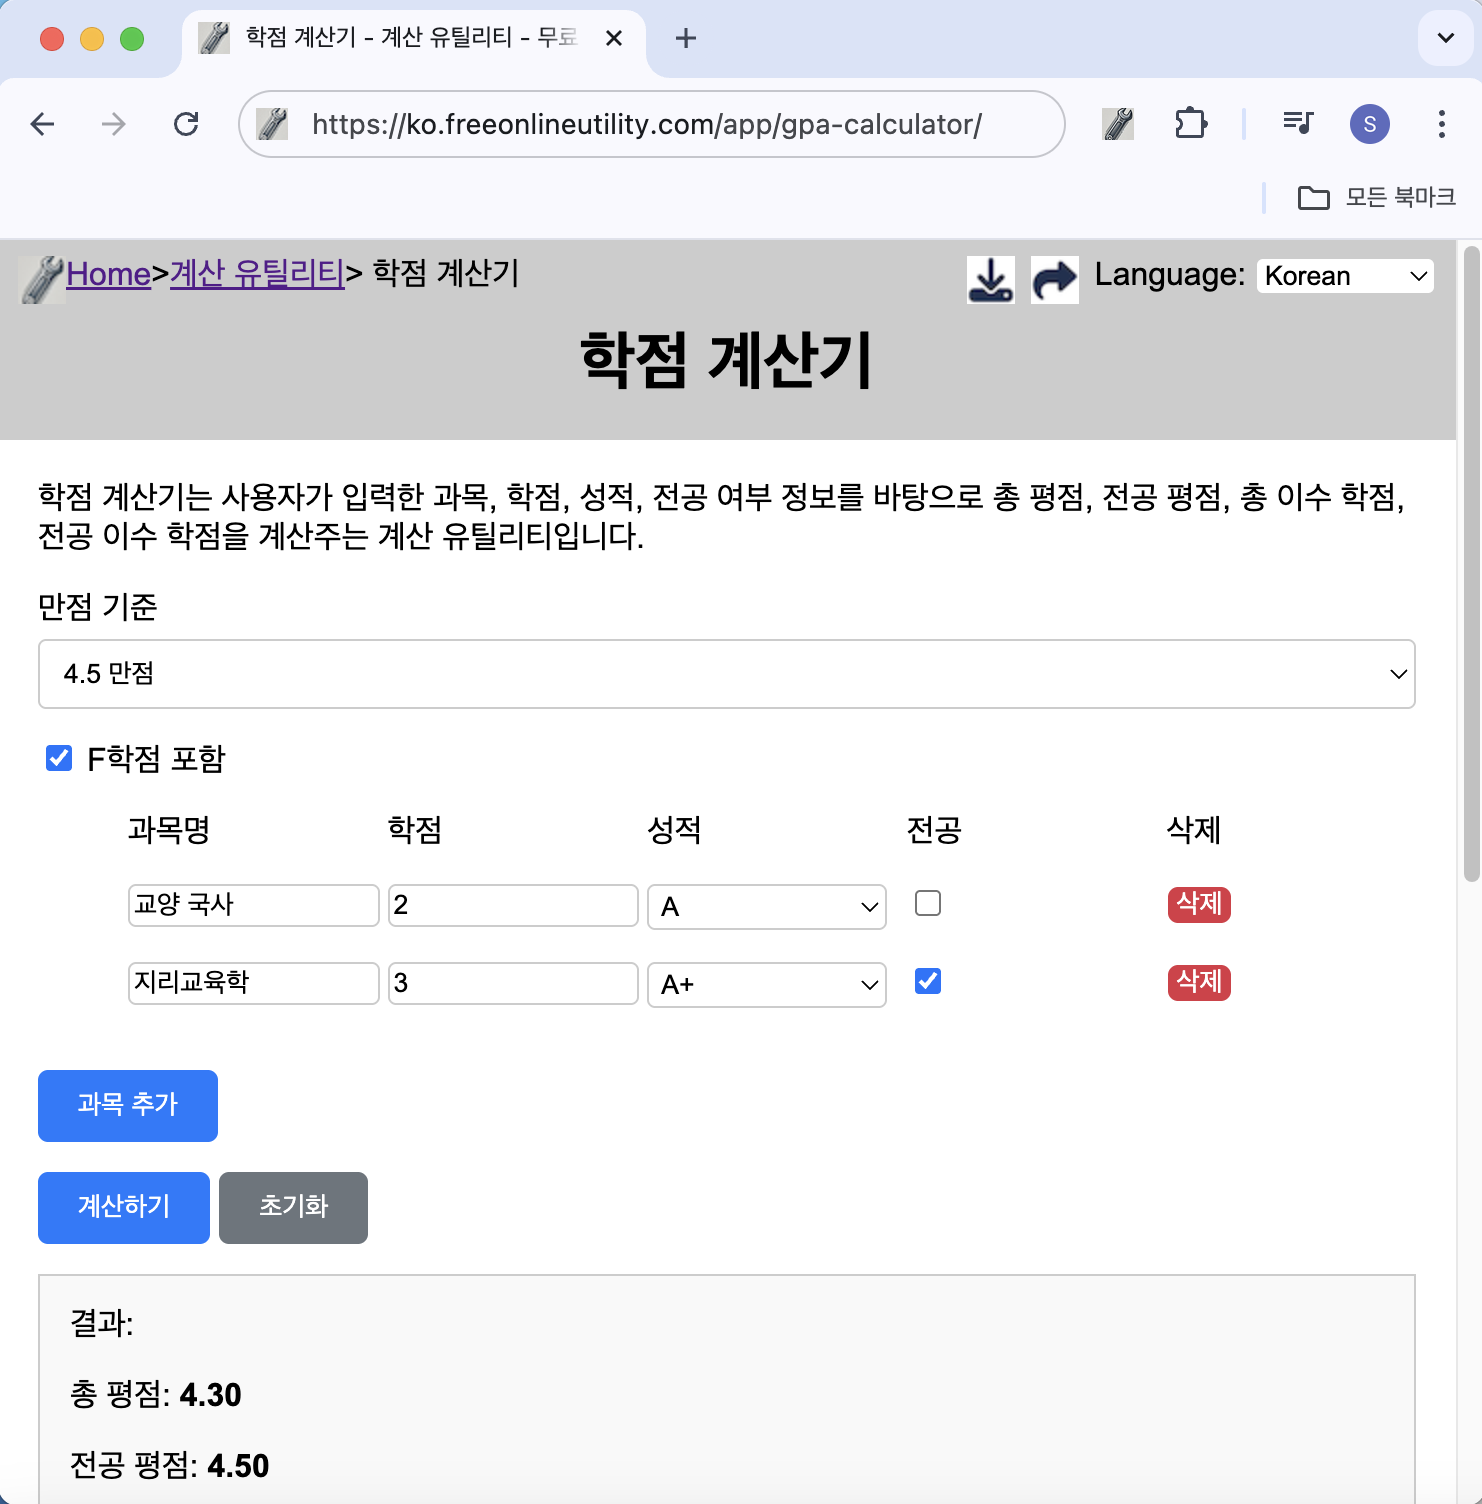
Task: Click the 계산 유틸리티 breadcrumb link
Action: [257, 273]
